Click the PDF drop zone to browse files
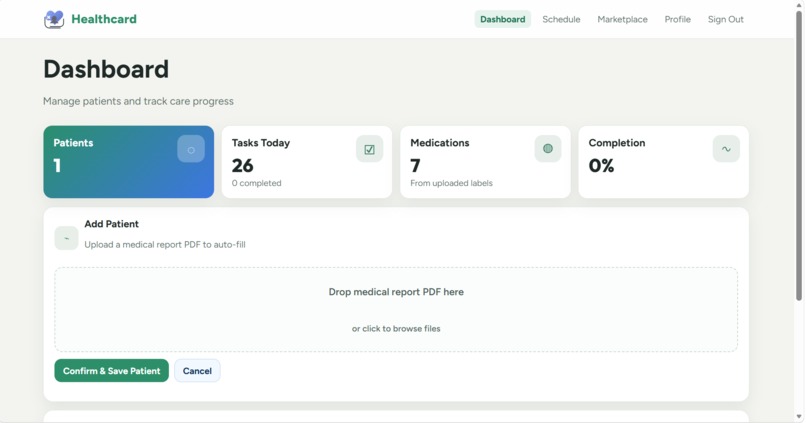The height and width of the screenshot is (423, 806). [x=396, y=309]
